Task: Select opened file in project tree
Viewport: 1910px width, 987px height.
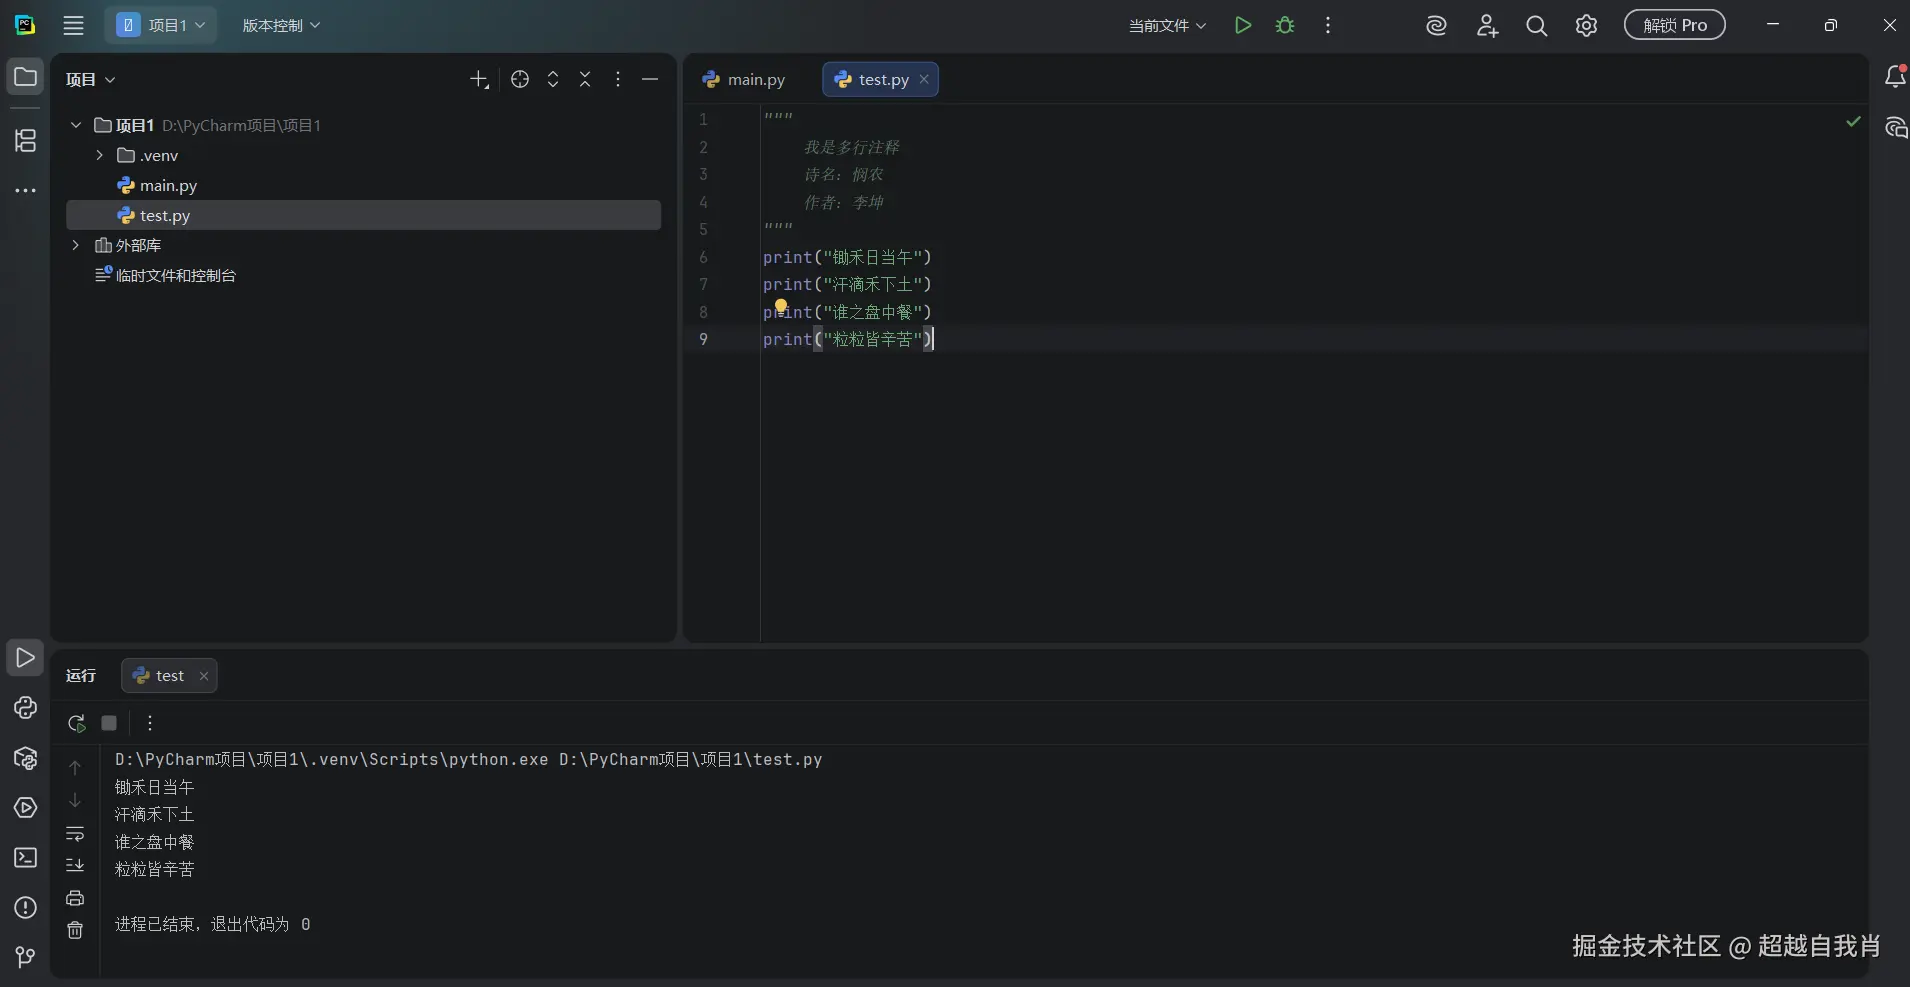Action: coord(520,79)
